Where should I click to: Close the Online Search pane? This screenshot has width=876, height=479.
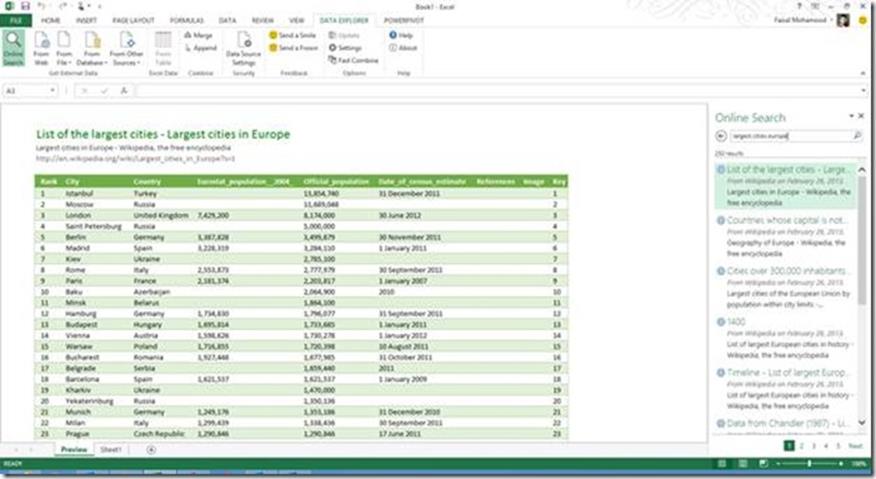click(861, 116)
